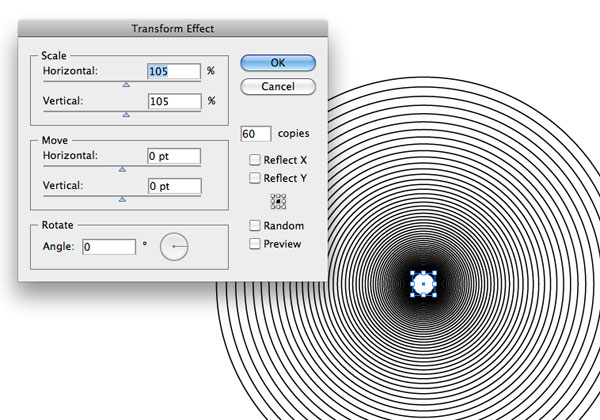Screen dimensions: 600x420
Task: Click the Scale Vertical percent field
Action: click(174, 101)
